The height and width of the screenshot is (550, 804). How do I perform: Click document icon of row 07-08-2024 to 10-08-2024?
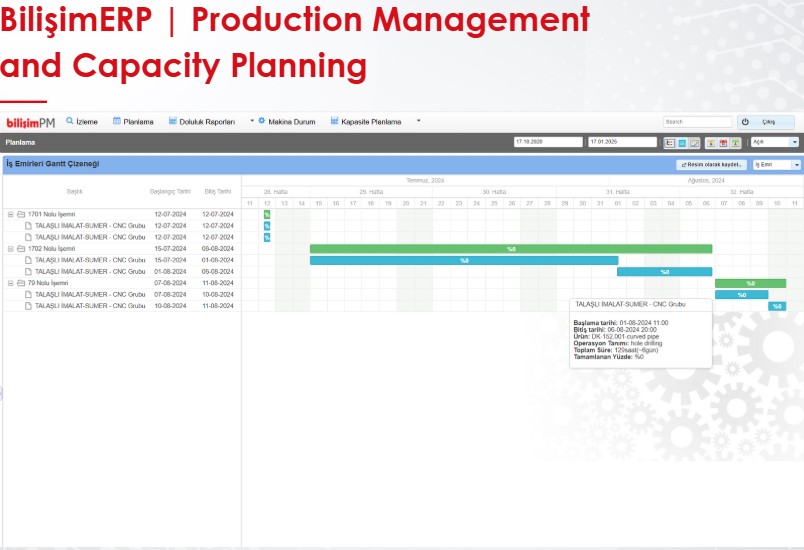(x=28, y=294)
